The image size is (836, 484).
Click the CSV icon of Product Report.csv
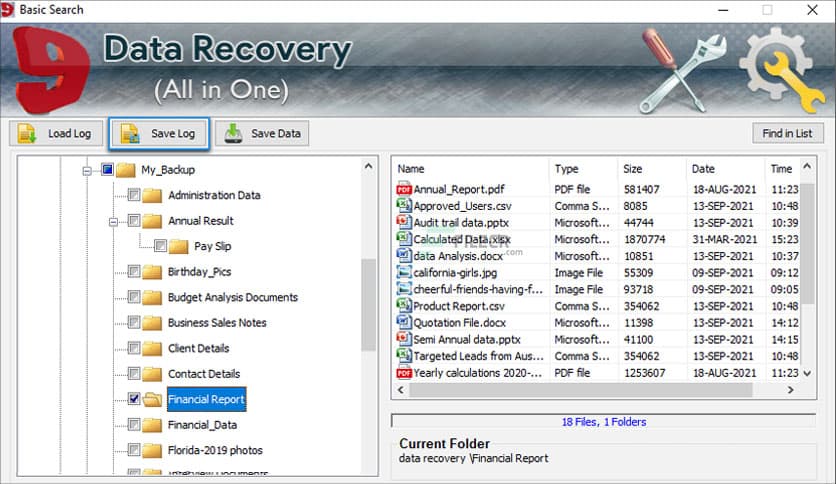[404, 305]
